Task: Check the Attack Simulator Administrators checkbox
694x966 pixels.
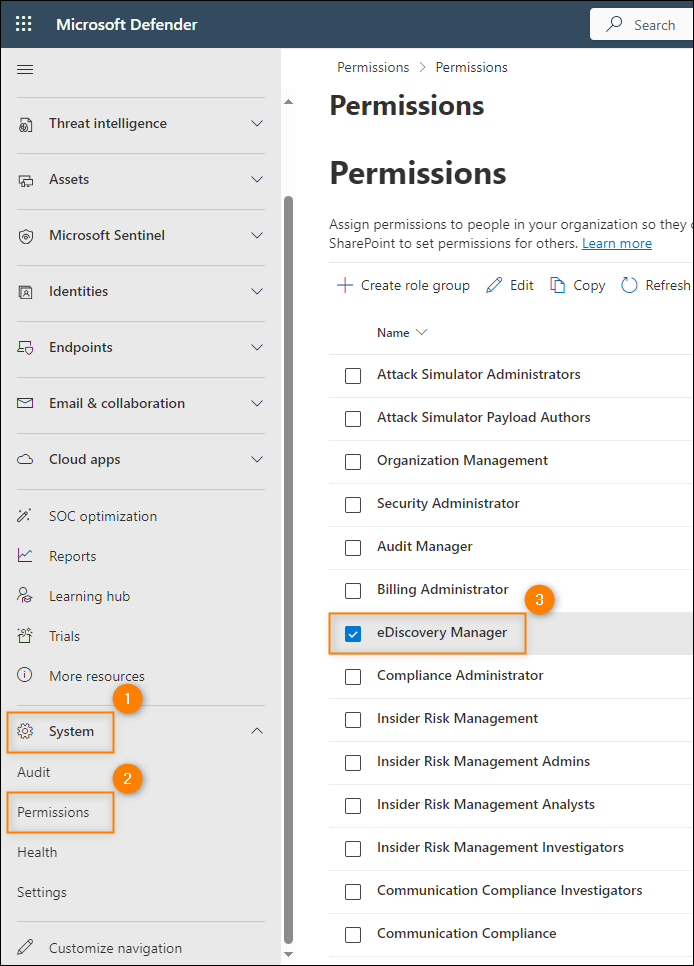Action: [x=353, y=376]
